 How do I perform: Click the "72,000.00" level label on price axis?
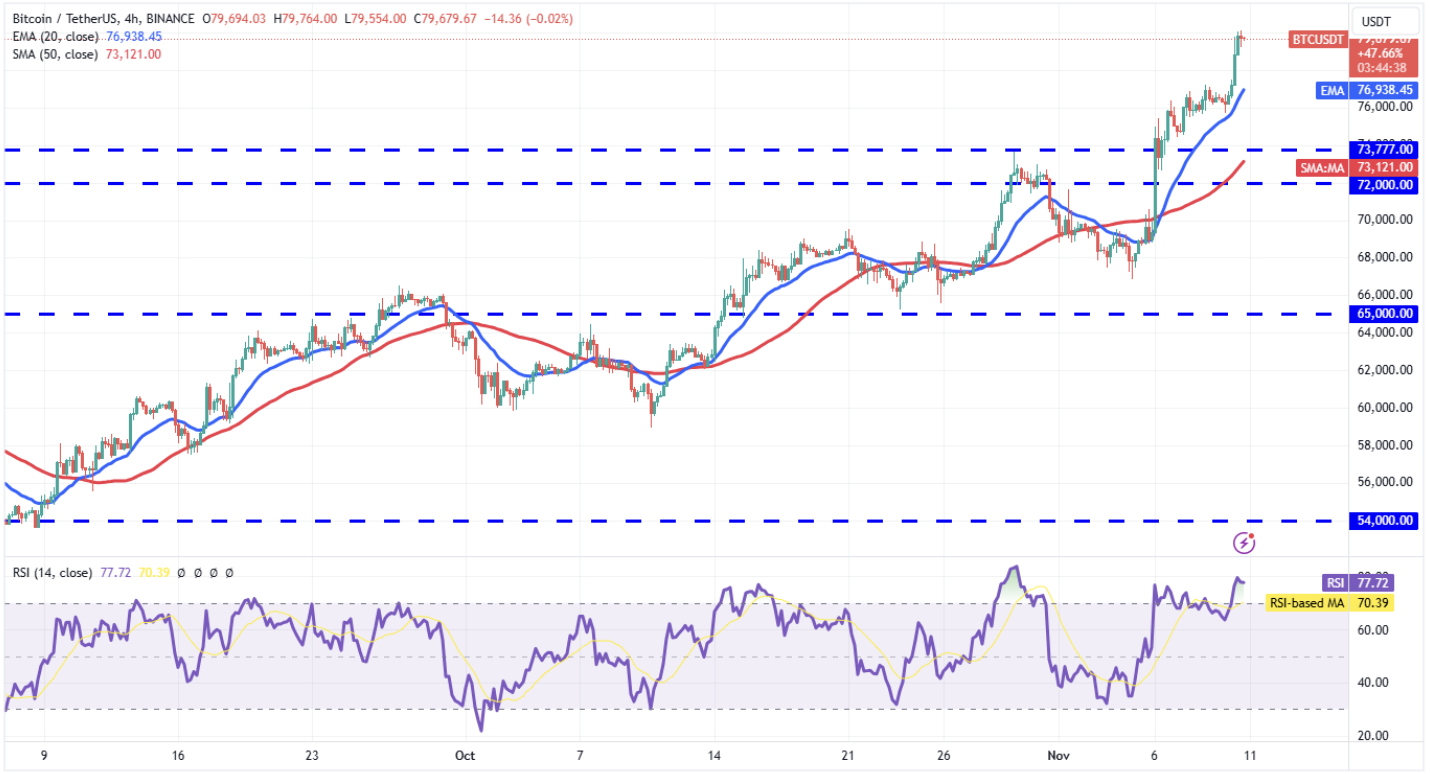1384,185
